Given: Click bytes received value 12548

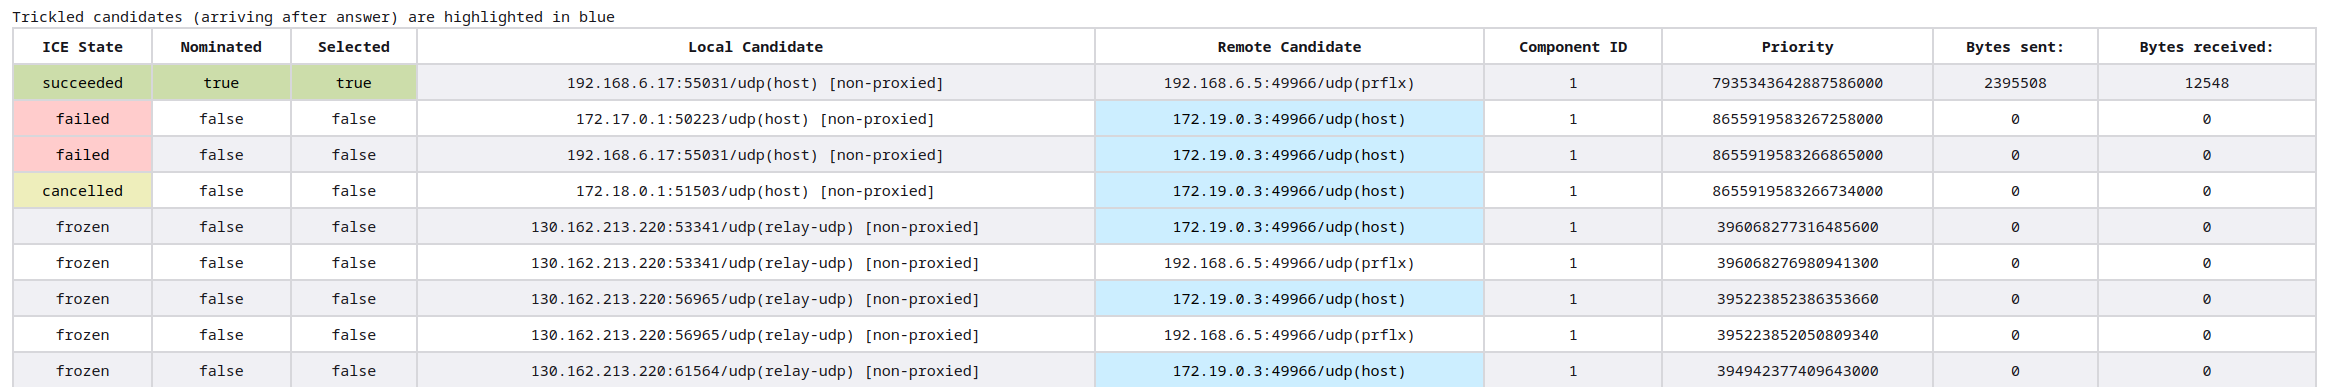Looking at the screenshot, I should [2206, 83].
